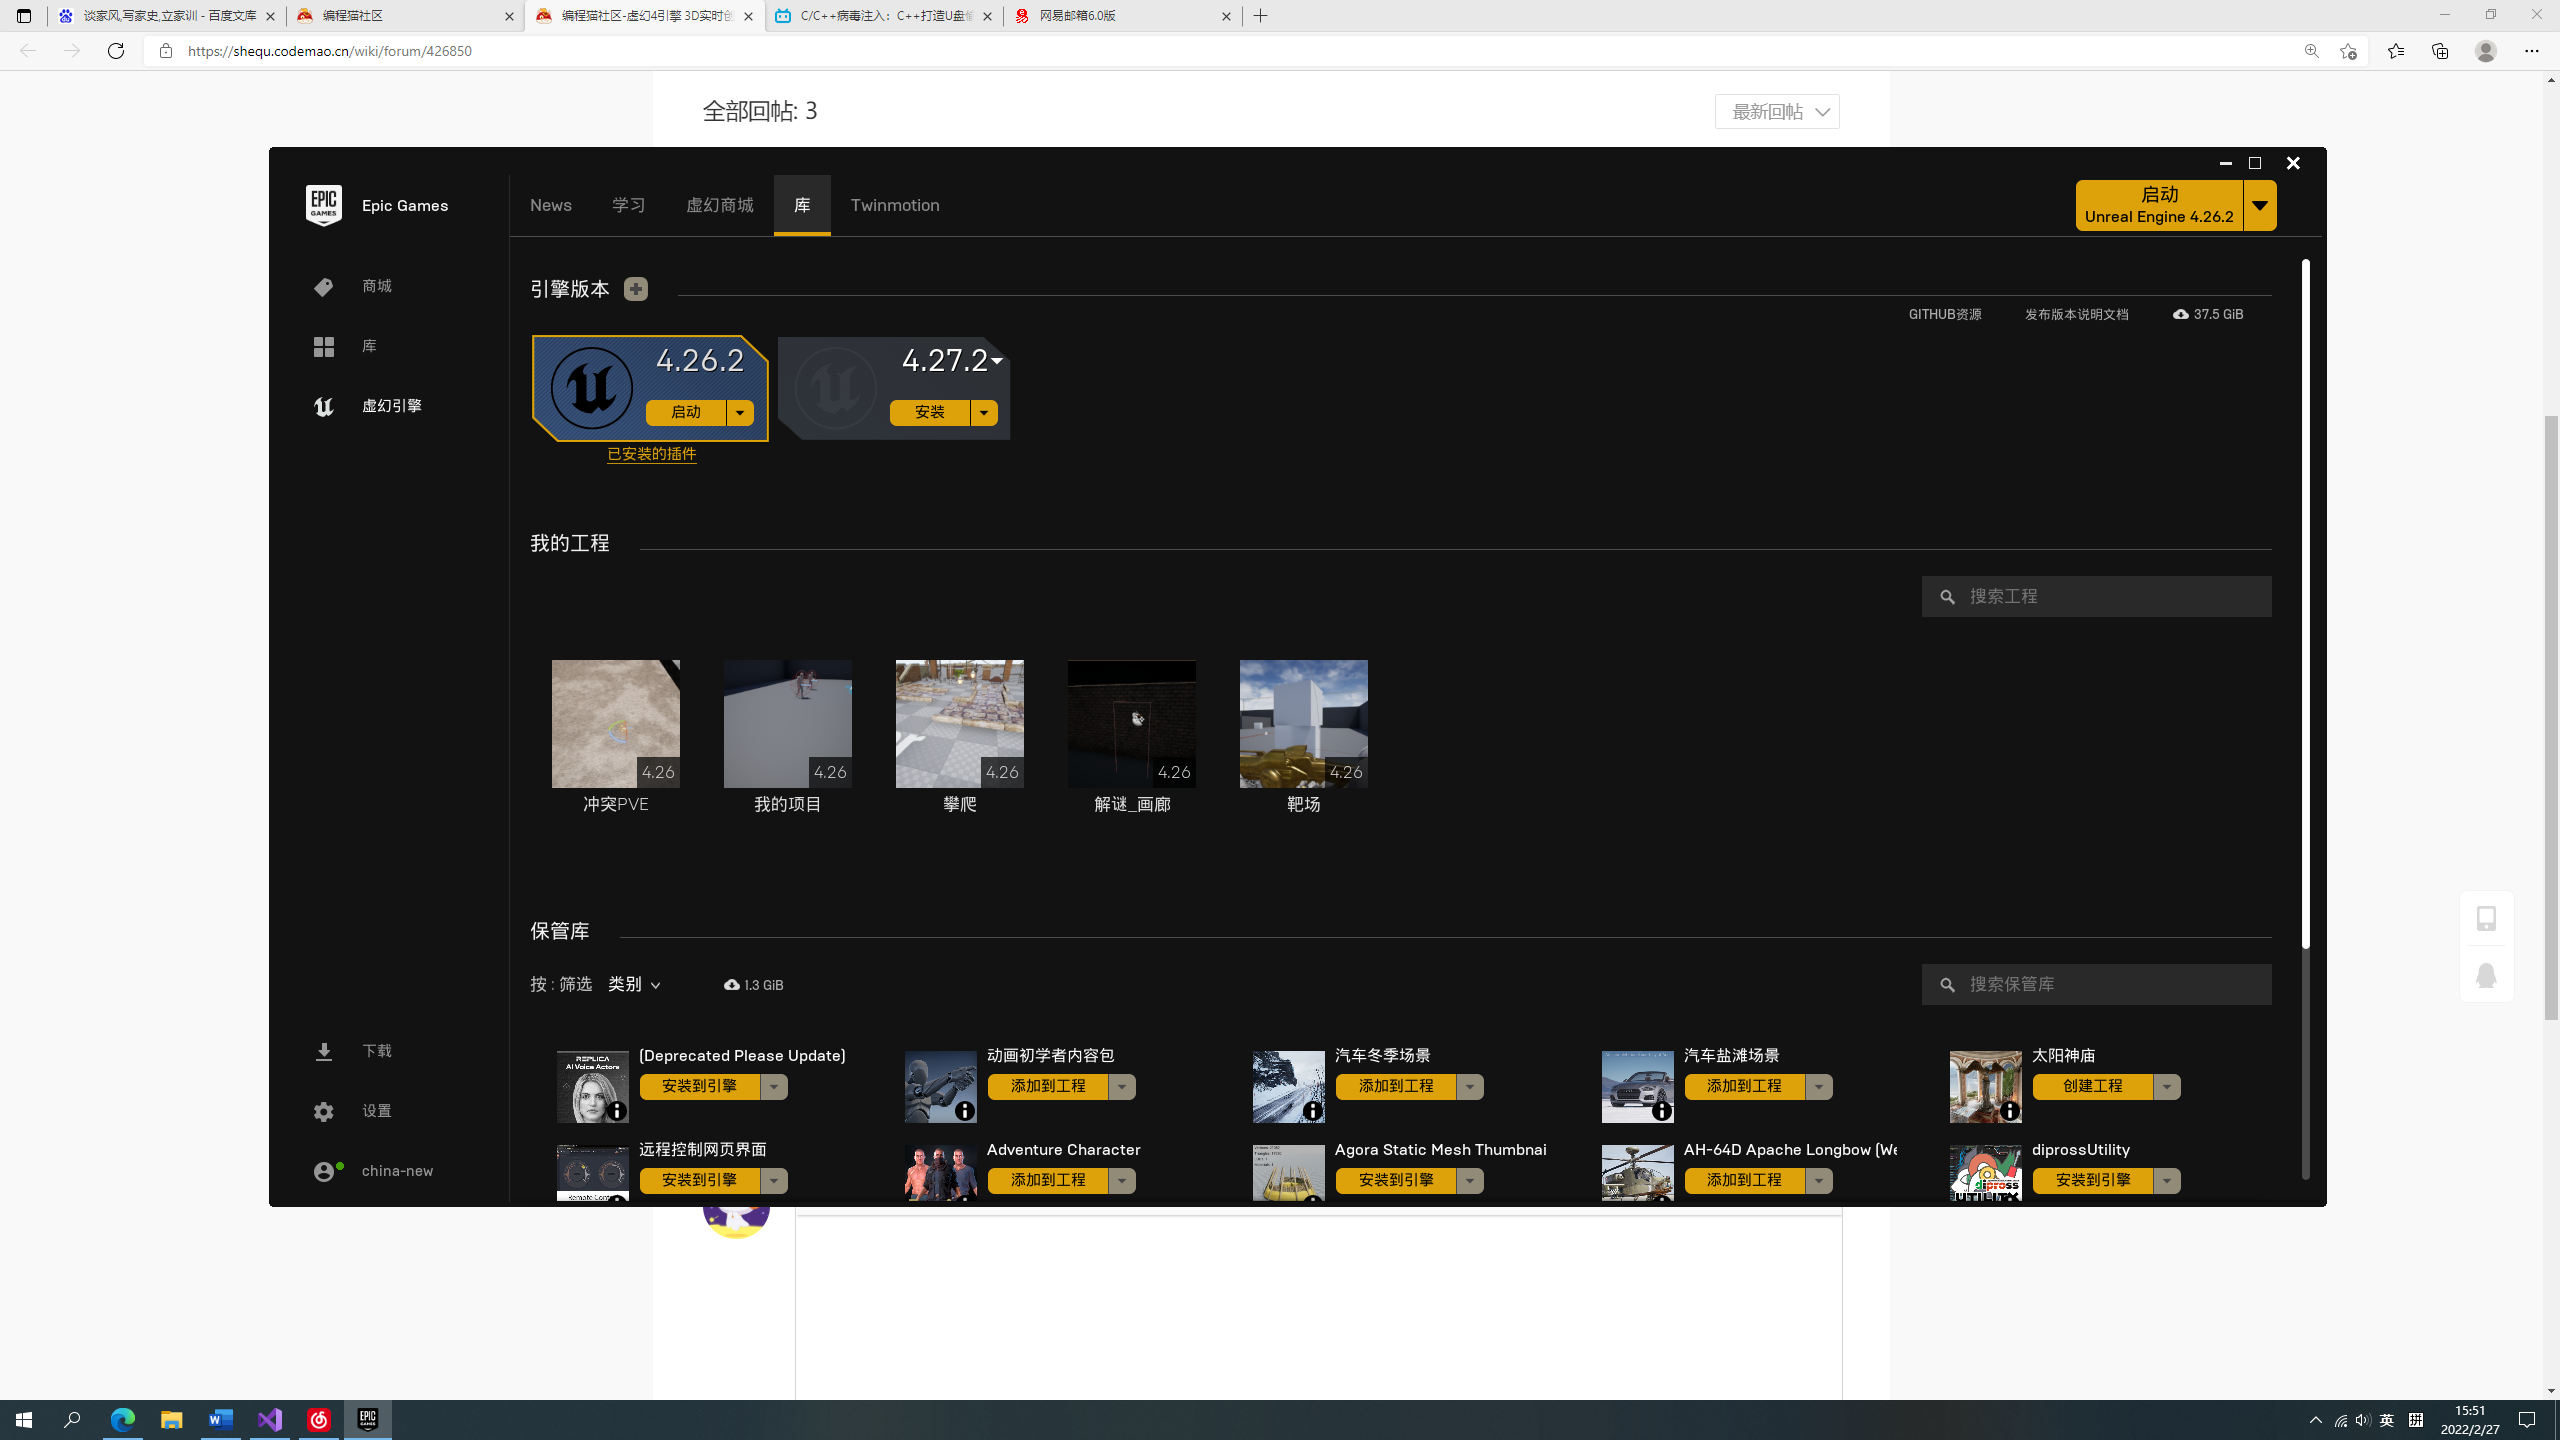
Task: Click the 搜索保管库 vault search field
Action: pyautogui.click(x=2097, y=985)
